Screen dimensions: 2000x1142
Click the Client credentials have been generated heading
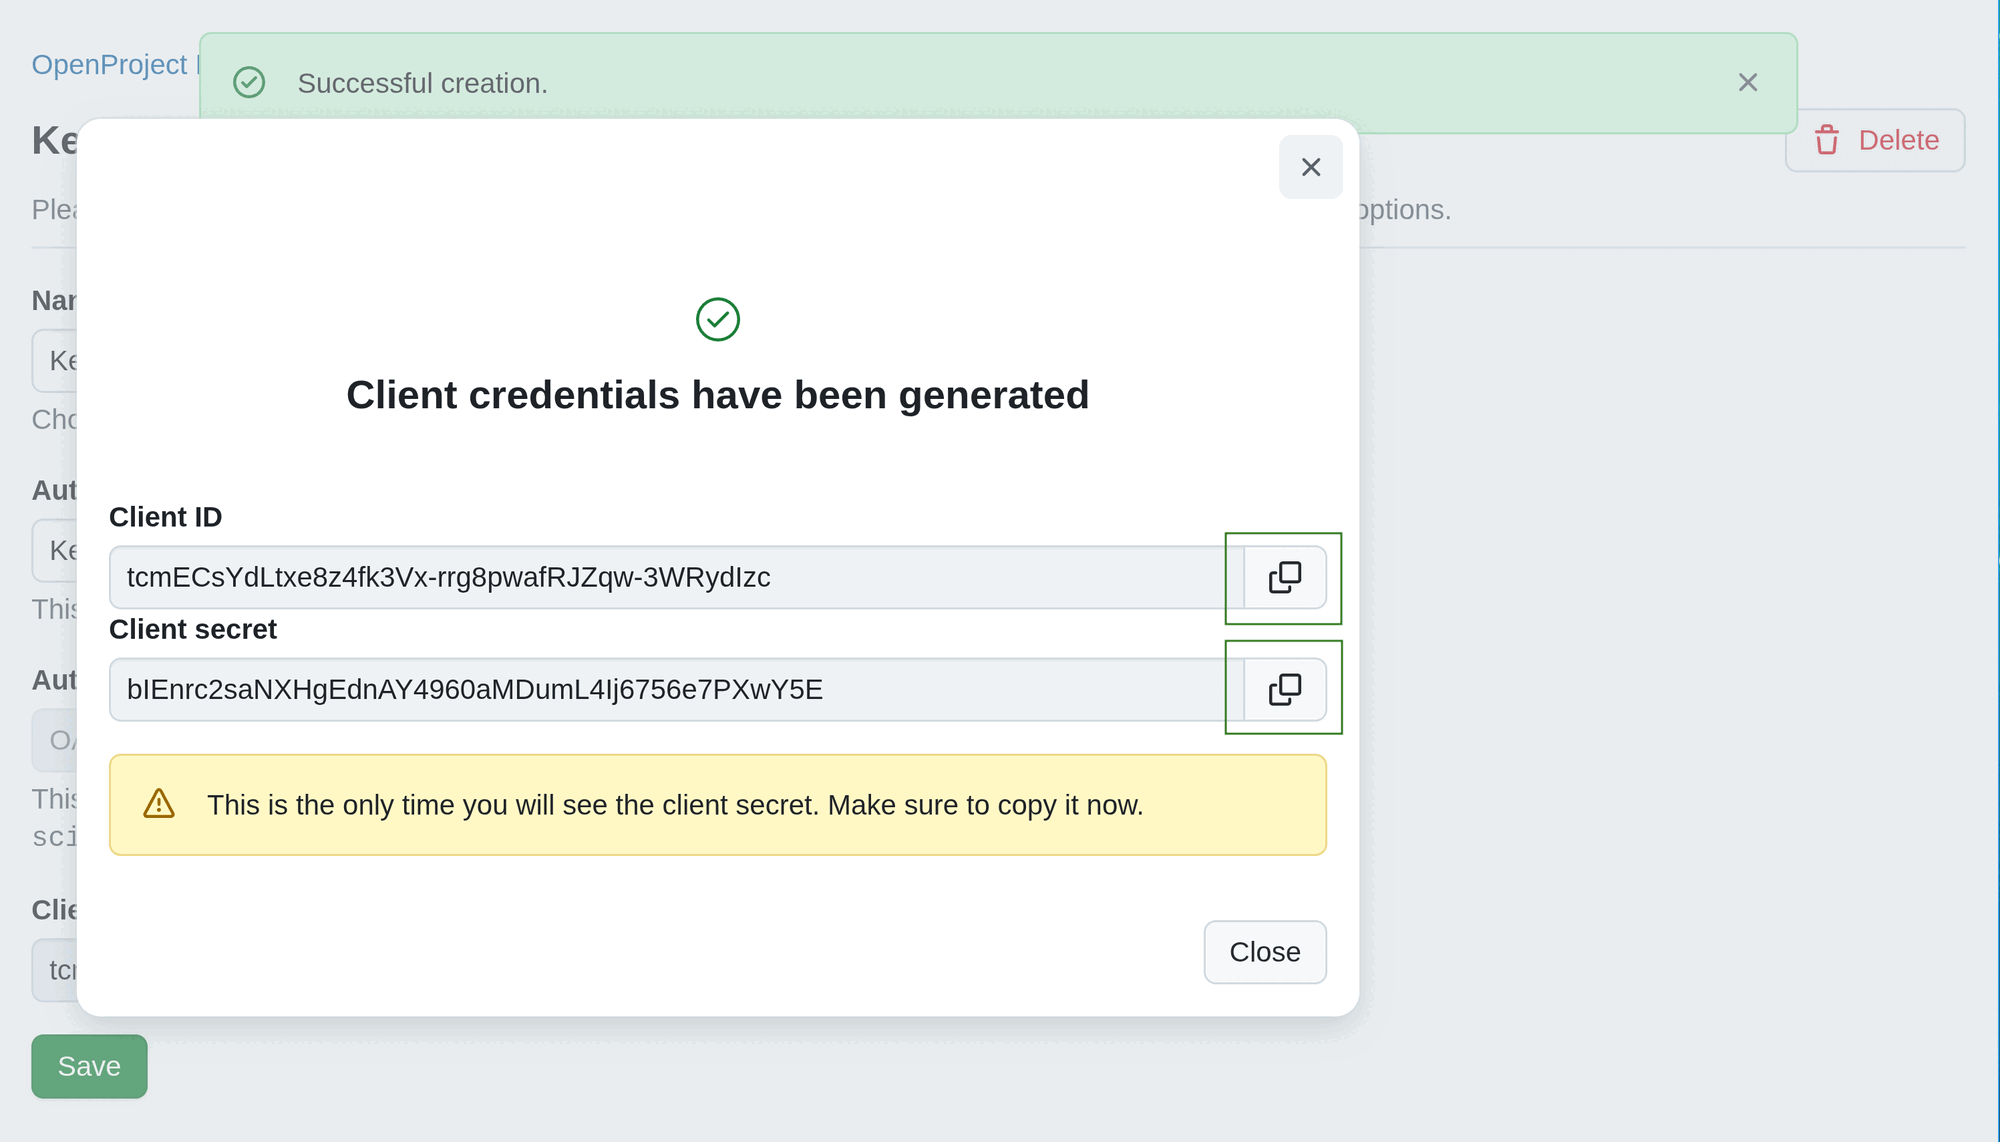coord(717,394)
